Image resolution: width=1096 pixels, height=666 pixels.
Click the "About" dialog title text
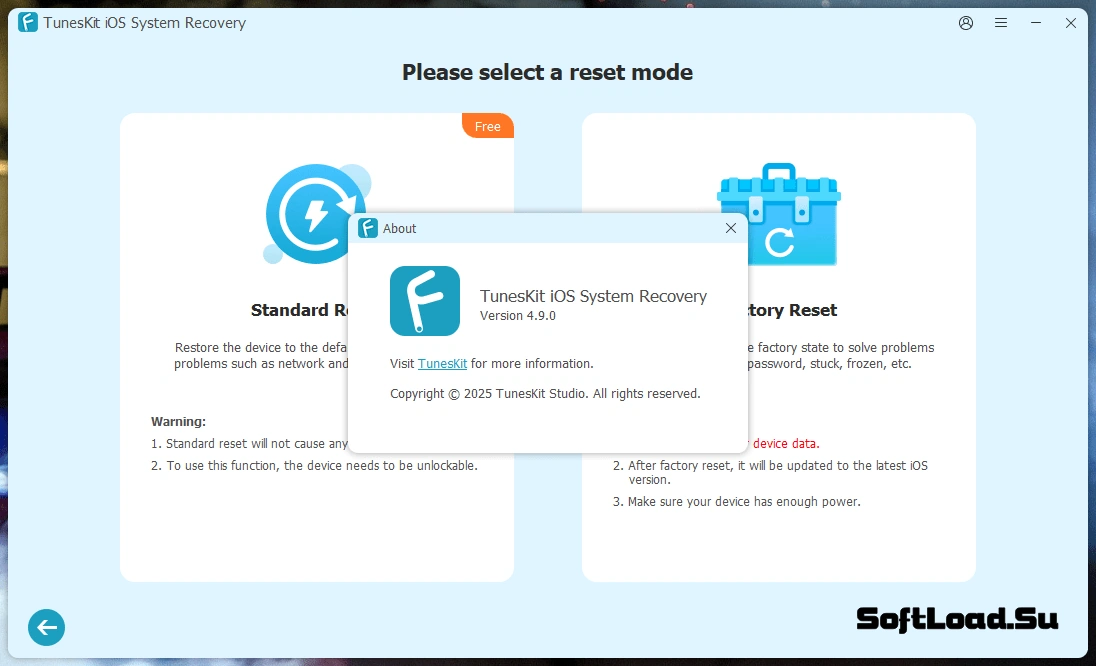pyautogui.click(x=399, y=229)
